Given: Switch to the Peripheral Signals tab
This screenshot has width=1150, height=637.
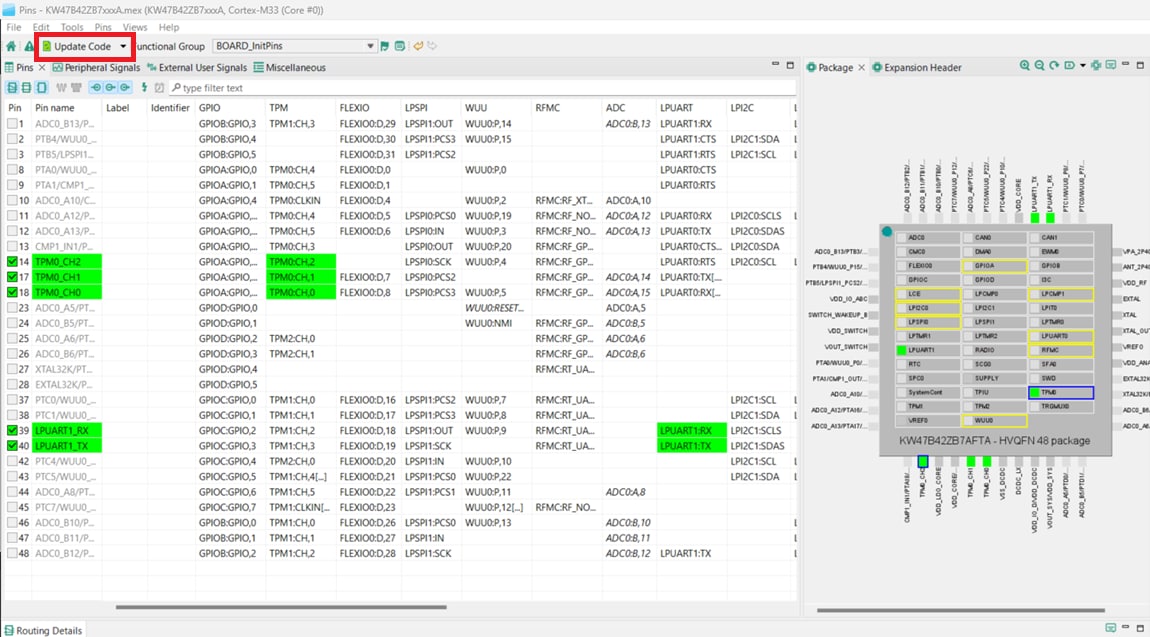Looking at the screenshot, I should coord(96,67).
